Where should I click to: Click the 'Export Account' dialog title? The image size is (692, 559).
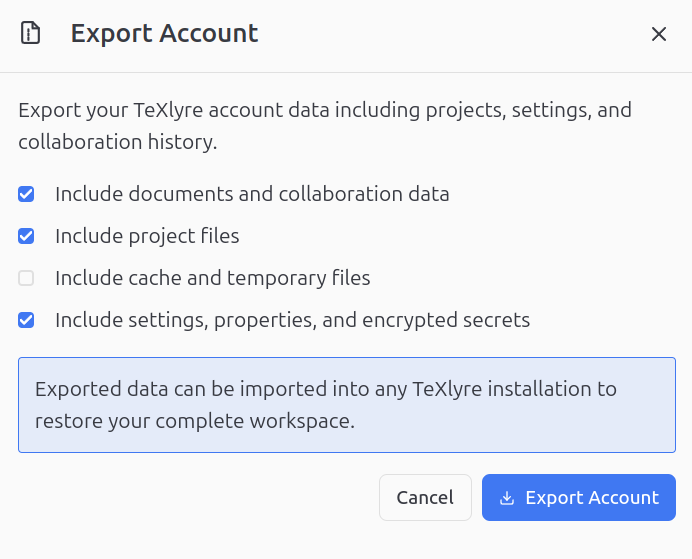click(x=164, y=34)
